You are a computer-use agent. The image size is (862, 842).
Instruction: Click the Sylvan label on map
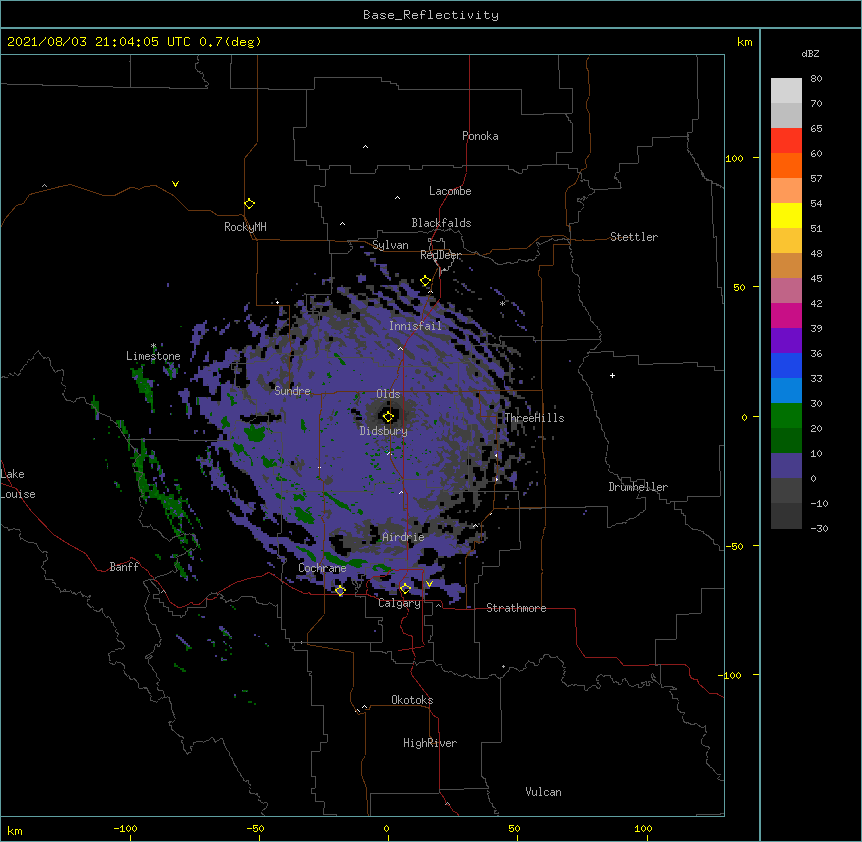point(390,245)
